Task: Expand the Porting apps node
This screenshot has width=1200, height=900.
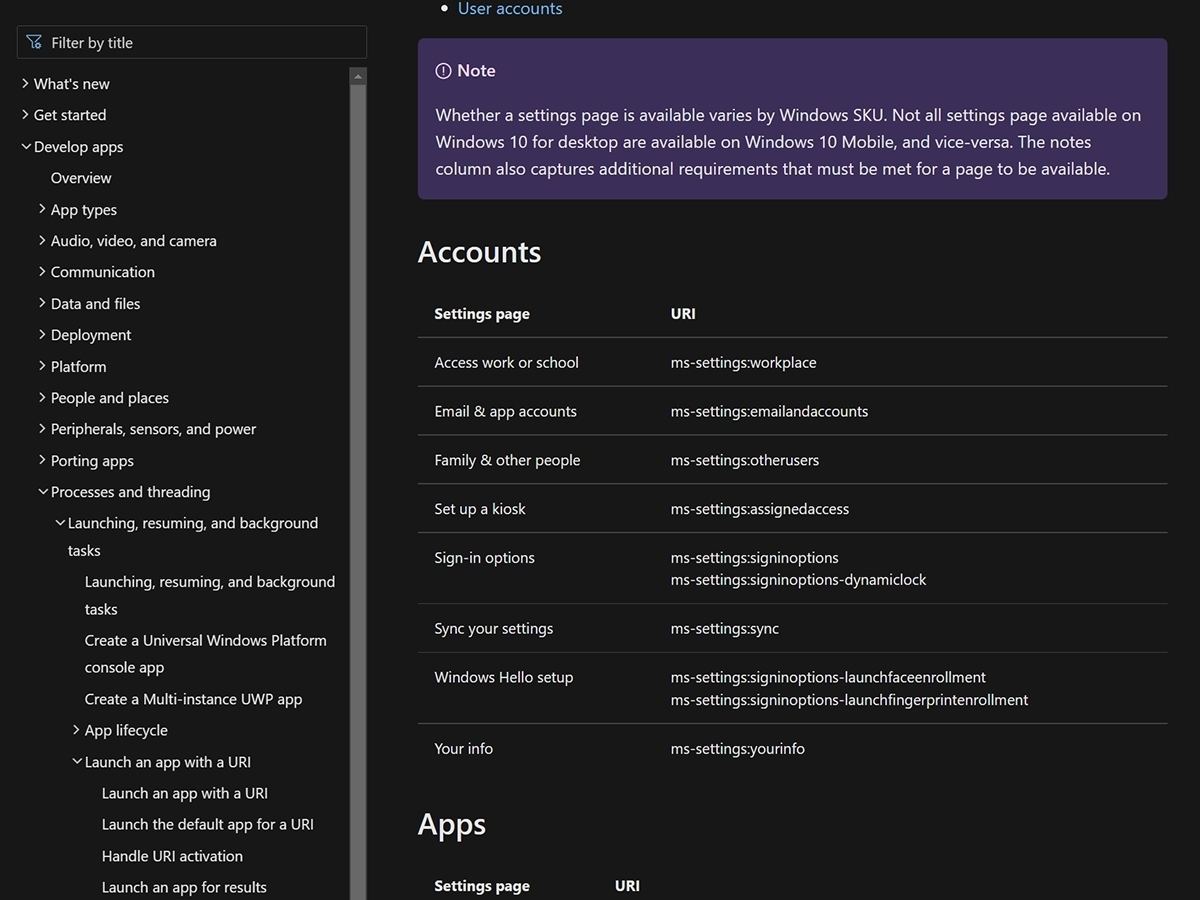Action: [x=42, y=461]
